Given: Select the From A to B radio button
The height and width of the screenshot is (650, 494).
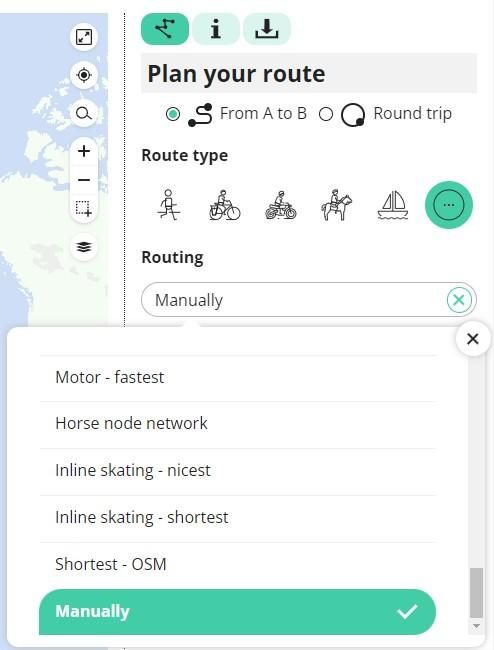Looking at the screenshot, I should [x=173, y=114].
